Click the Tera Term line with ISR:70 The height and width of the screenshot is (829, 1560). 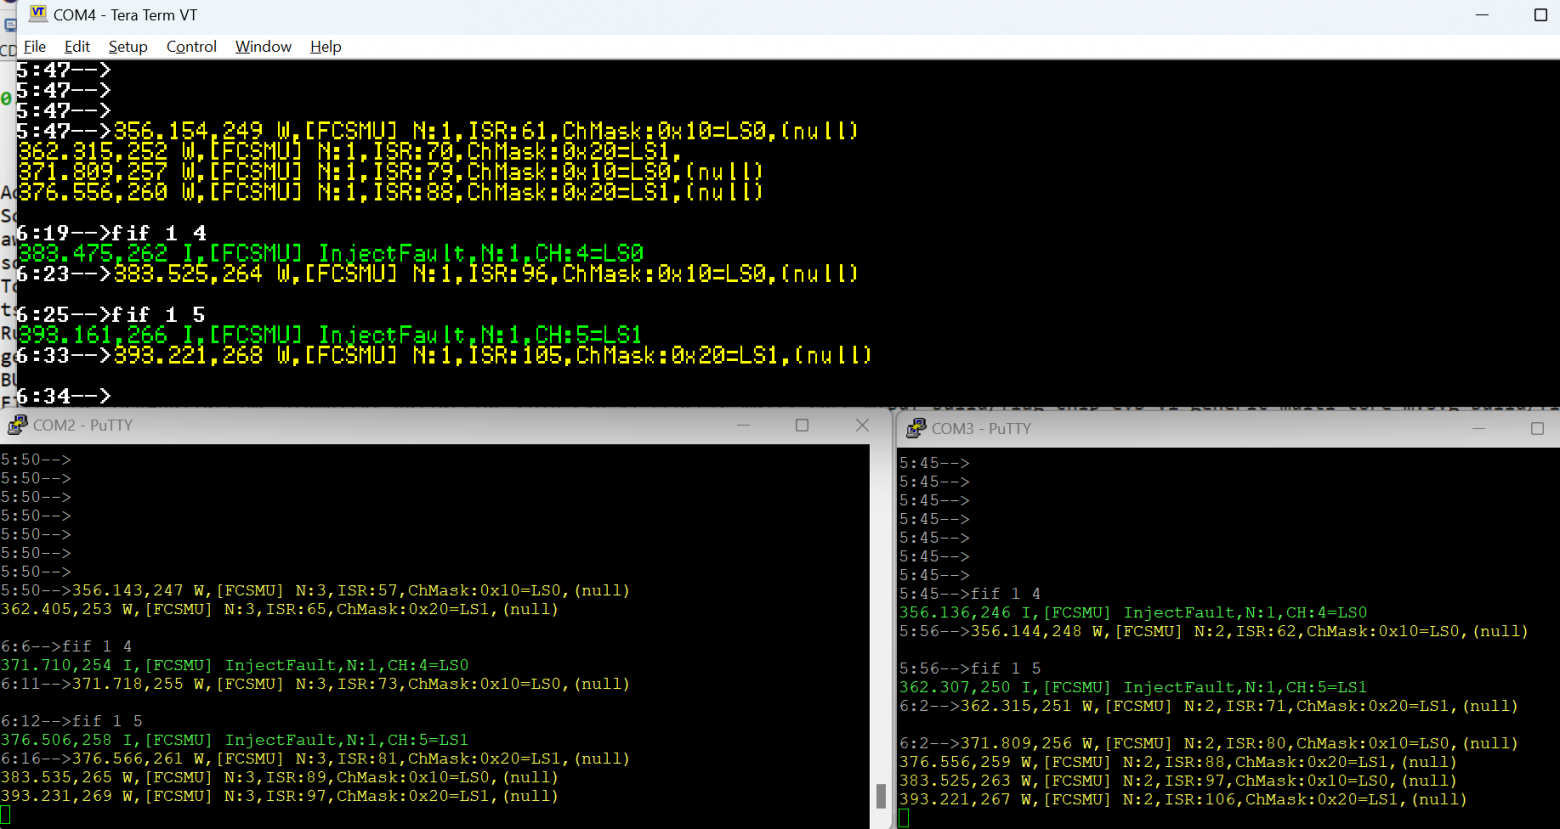click(x=350, y=151)
